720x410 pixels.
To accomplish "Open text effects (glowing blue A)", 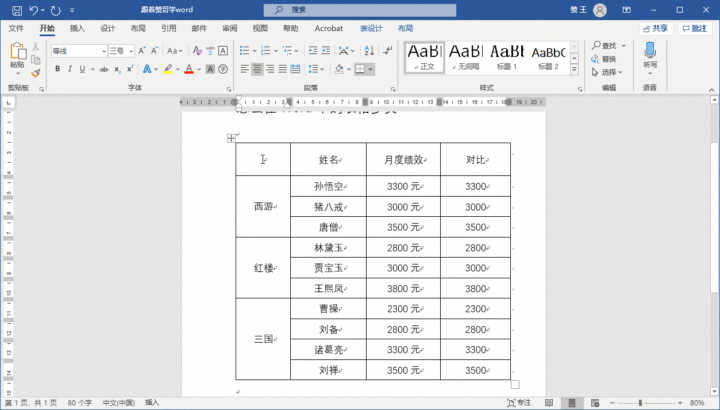I will (x=147, y=69).
